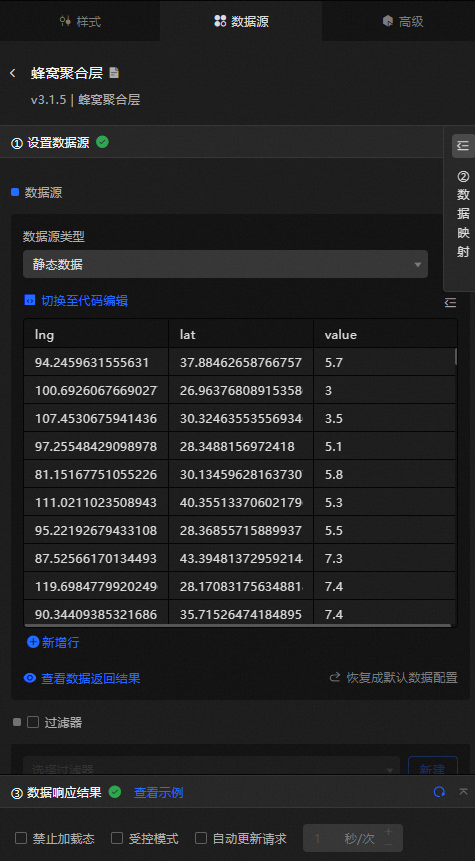Click the 设置数据源 step header

pyautogui.click(x=221, y=142)
